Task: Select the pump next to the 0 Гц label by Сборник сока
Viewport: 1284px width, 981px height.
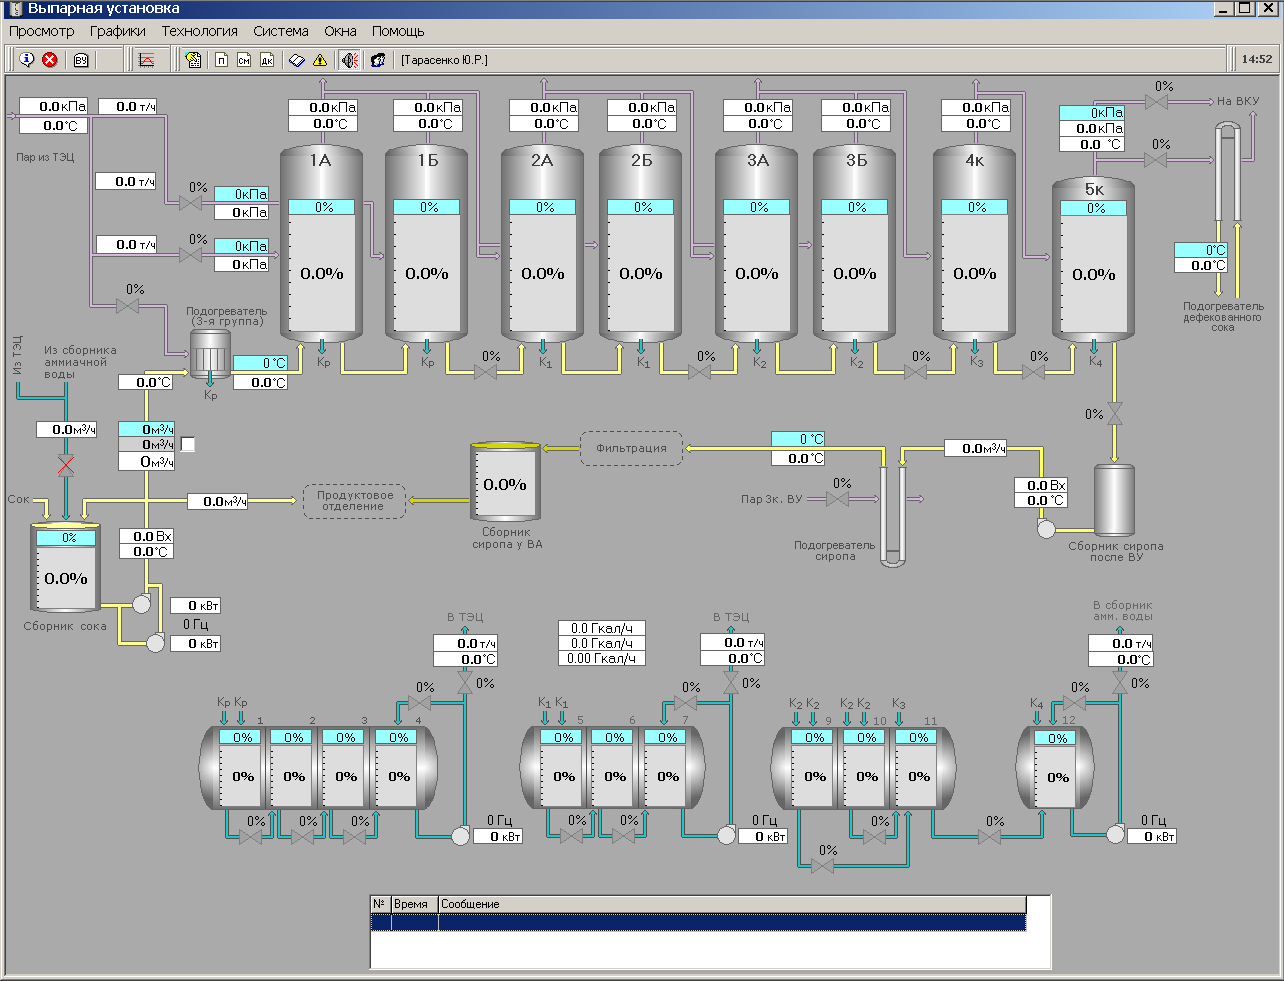Action: (x=155, y=643)
